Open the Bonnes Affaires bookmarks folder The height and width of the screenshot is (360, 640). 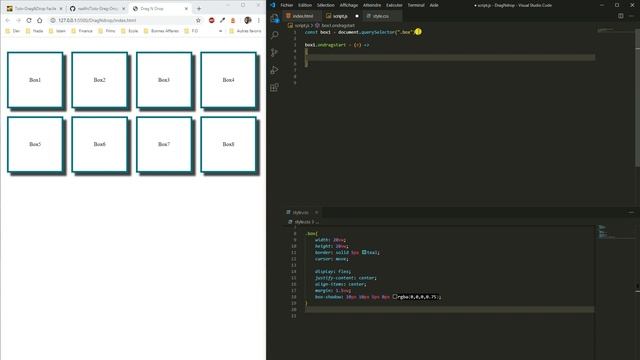(161, 31)
